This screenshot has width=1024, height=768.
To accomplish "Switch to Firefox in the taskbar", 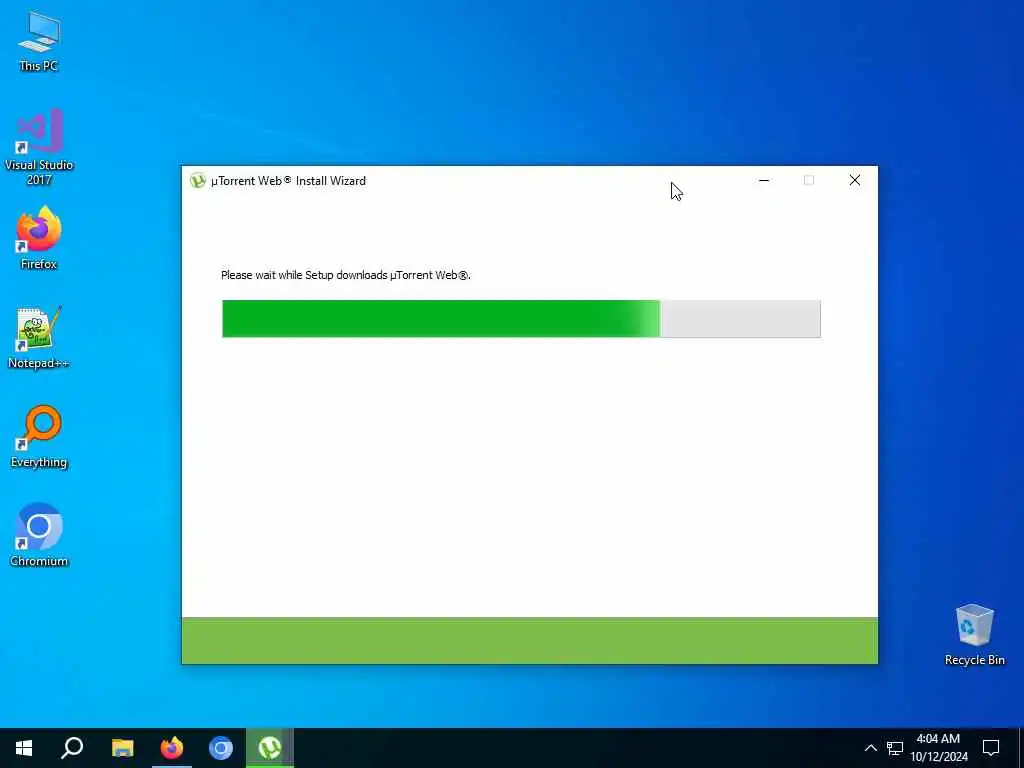I will pyautogui.click(x=172, y=748).
